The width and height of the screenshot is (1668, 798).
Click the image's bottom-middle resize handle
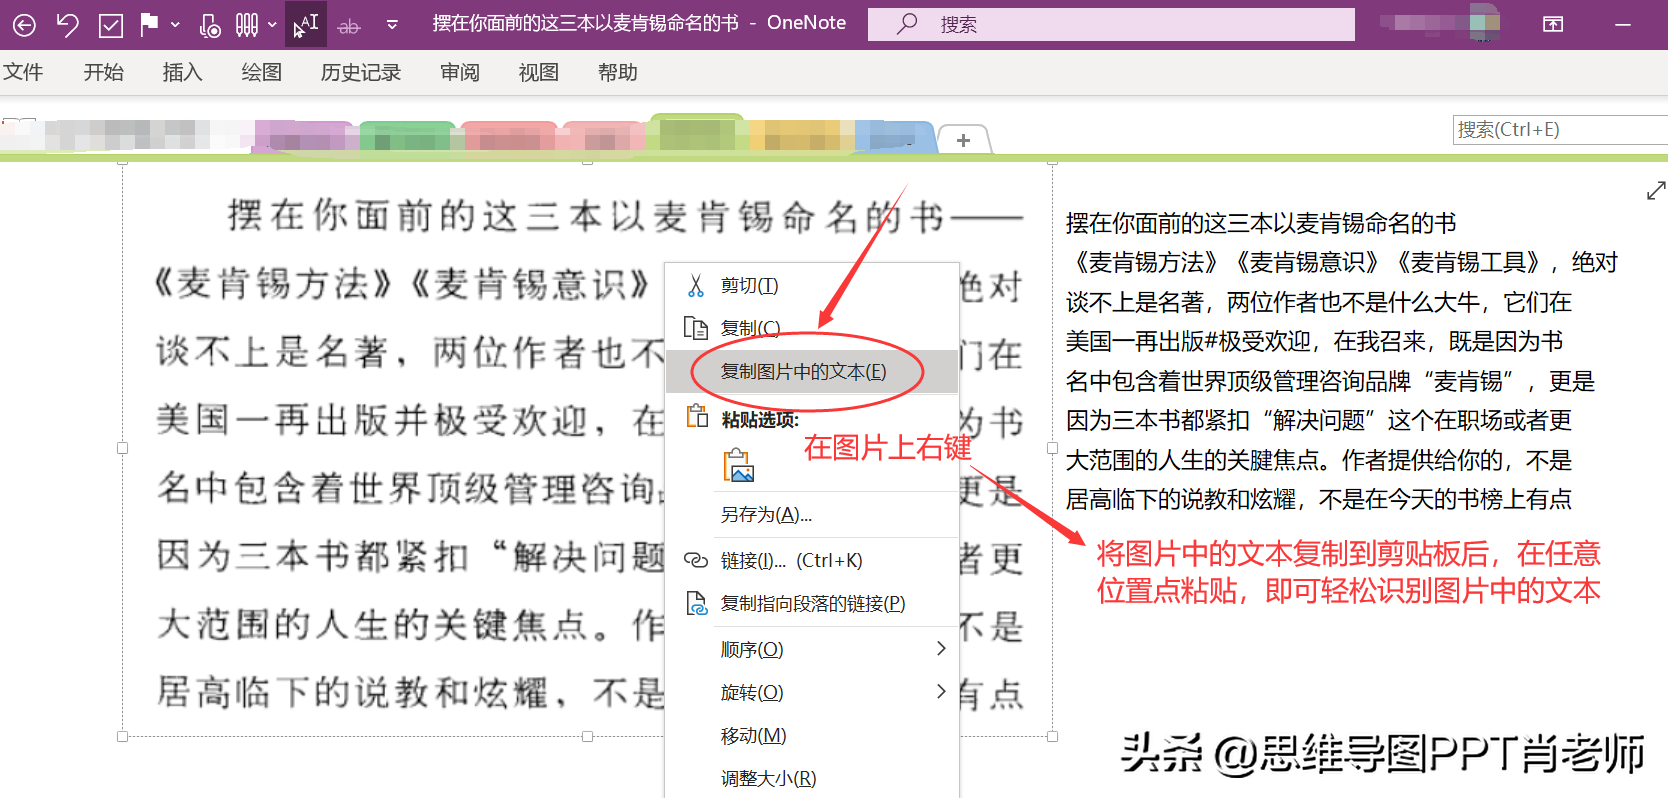587,736
